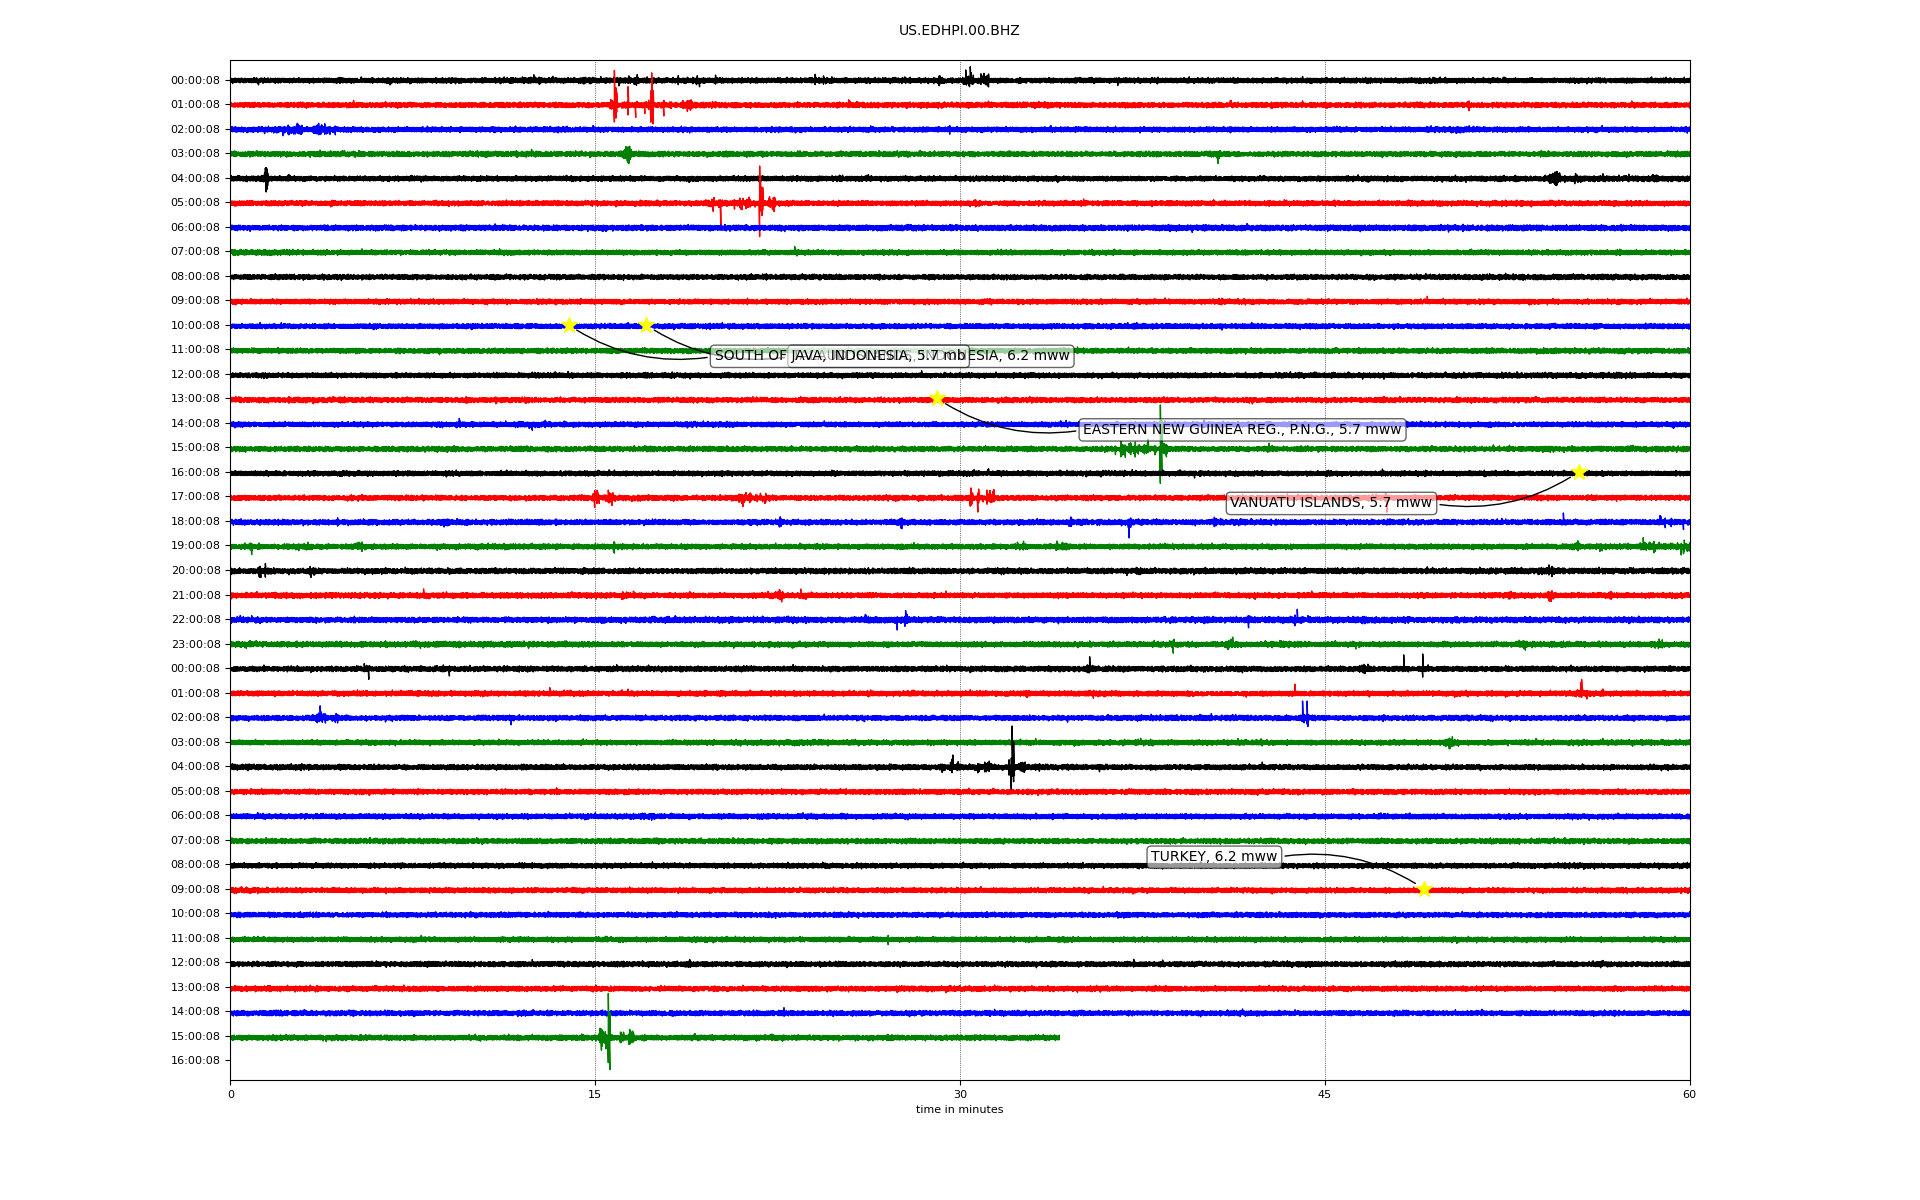
Task: Click the 20:00:08 row label
Action: [x=195, y=570]
